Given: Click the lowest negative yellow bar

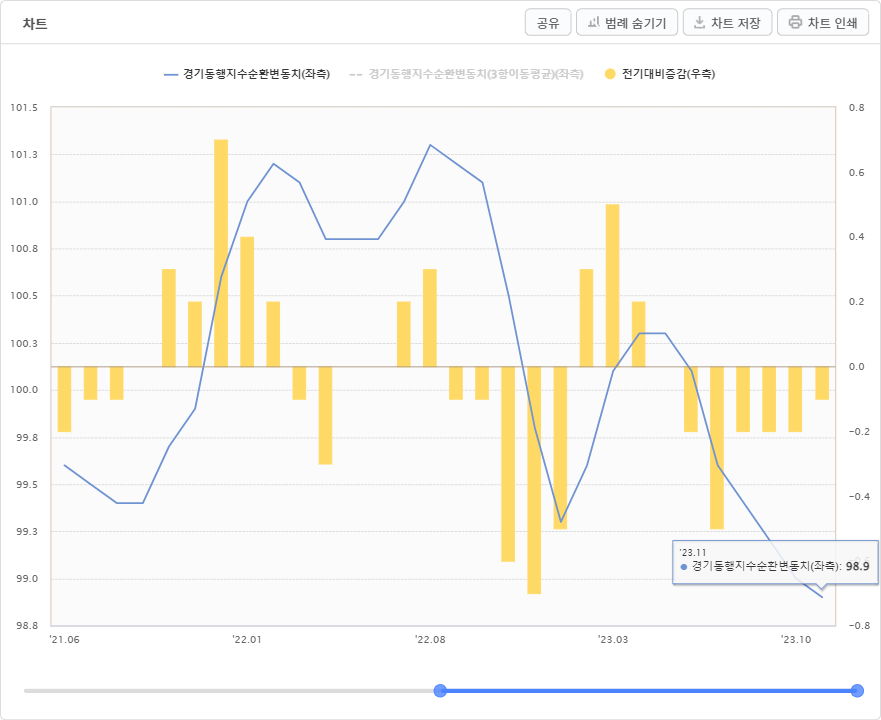Looking at the screenshot, I should pyautogui.click(x=534, y=480).
